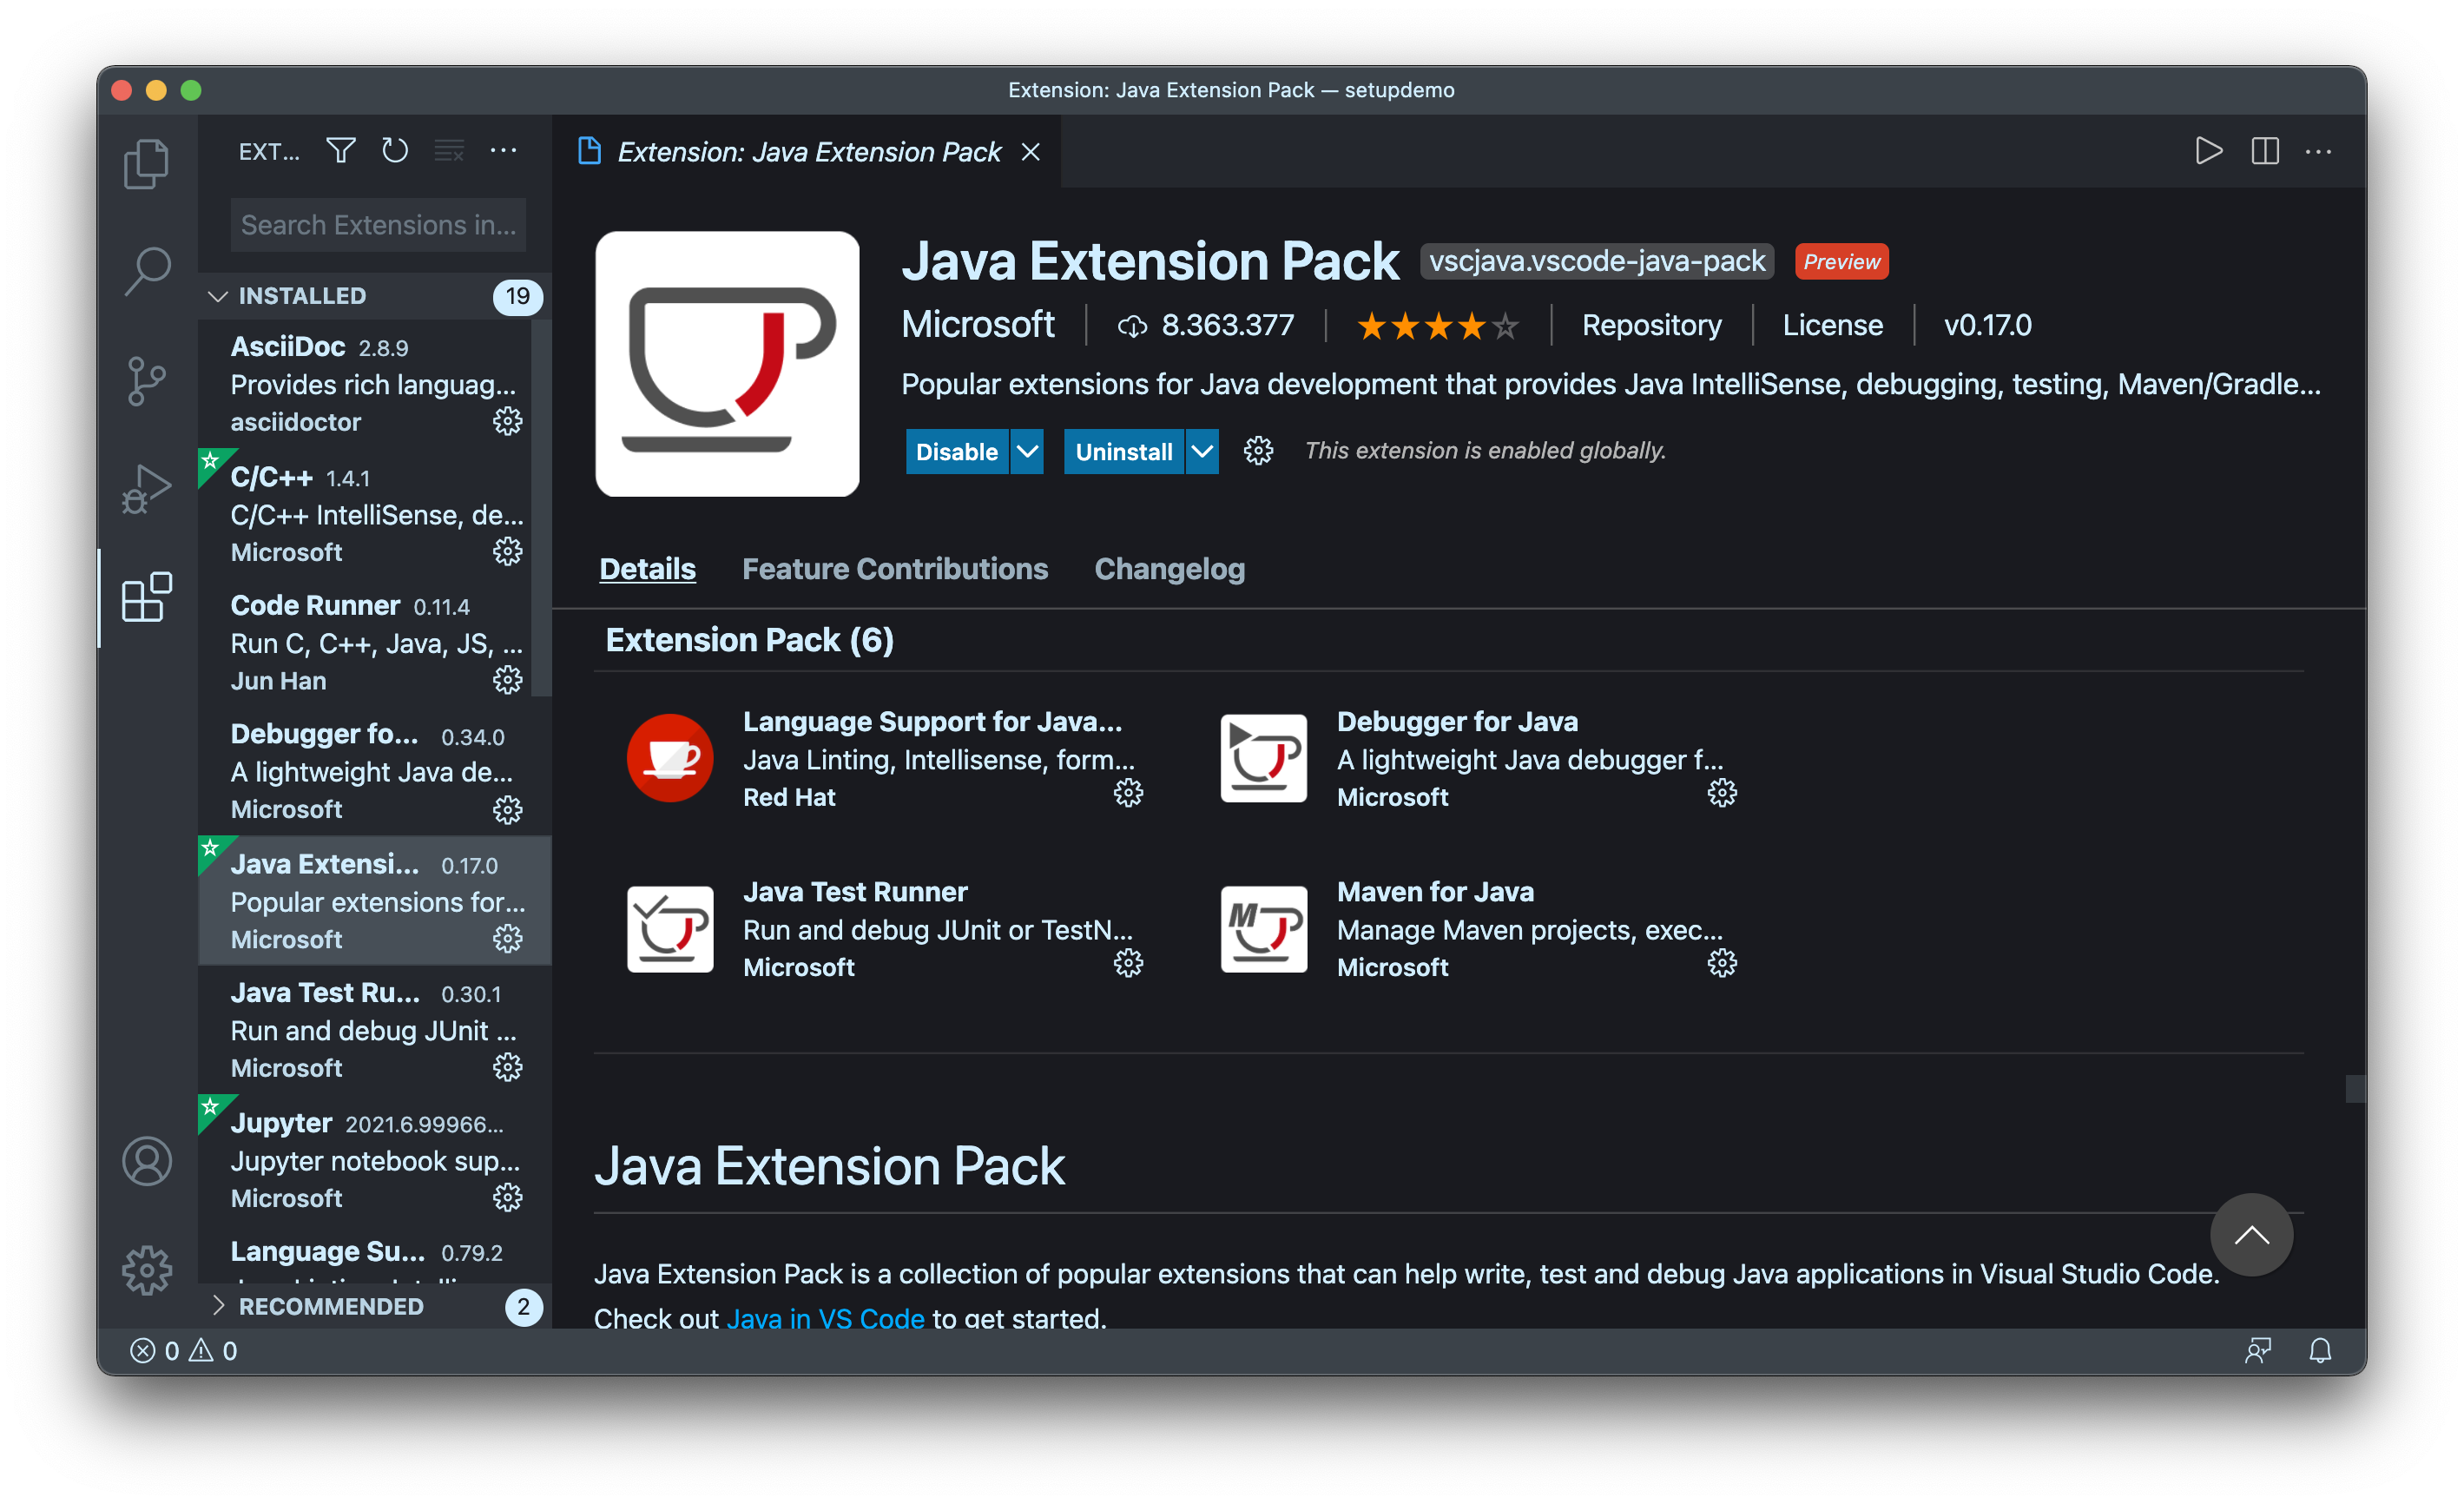Switch to the Details tab
The image size is (2464, 1504).
click(x=647, y=569)
